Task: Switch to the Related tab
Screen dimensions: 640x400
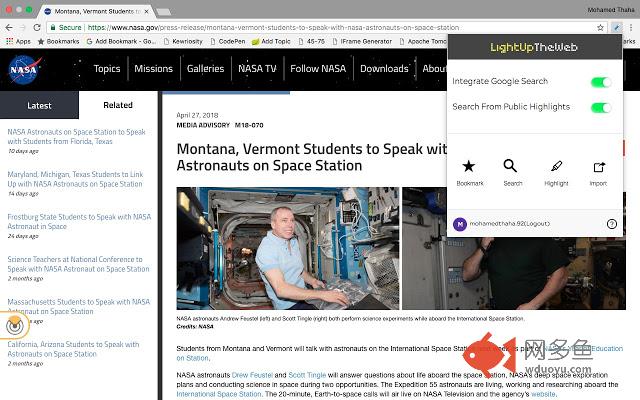Action: [x=118, y=105]
